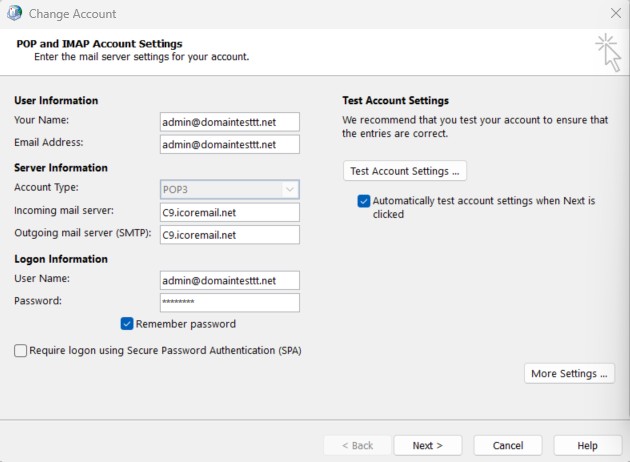Click the Help button
630x462 pixels.
point(587,445)
